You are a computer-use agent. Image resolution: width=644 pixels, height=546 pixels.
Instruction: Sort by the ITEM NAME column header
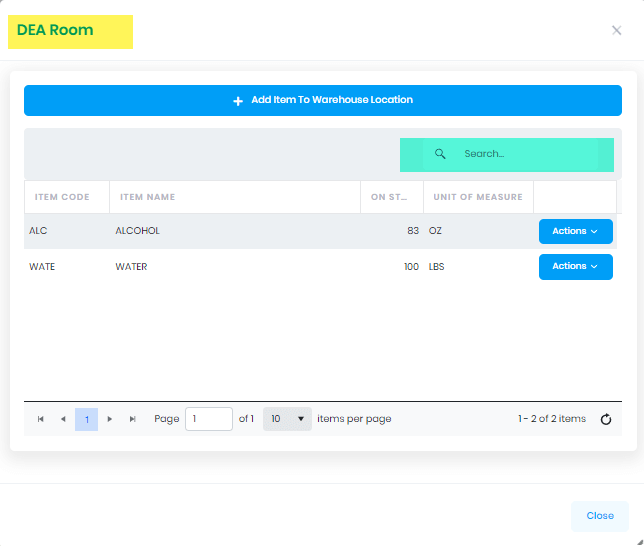[x=235, y=197]
